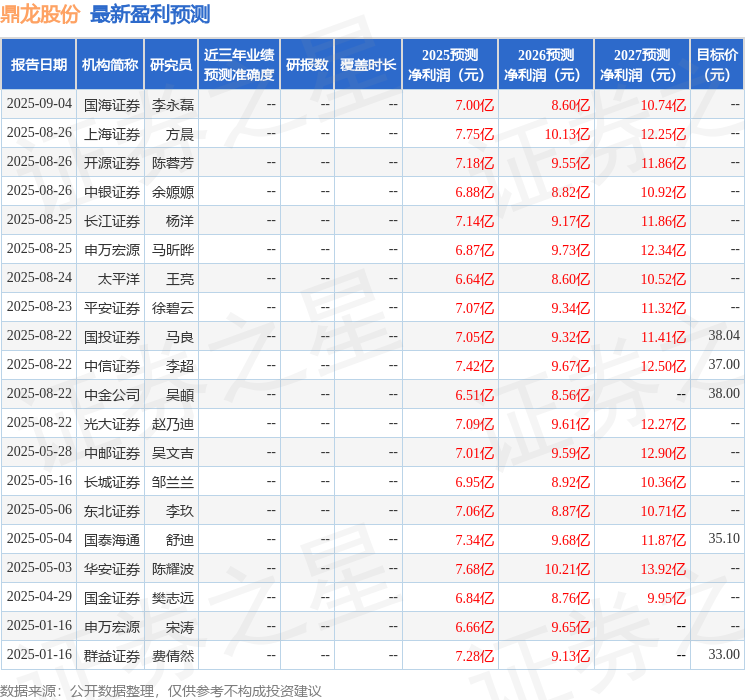Click the 9.95亿 2027 forecast value

tap(667, 598)
